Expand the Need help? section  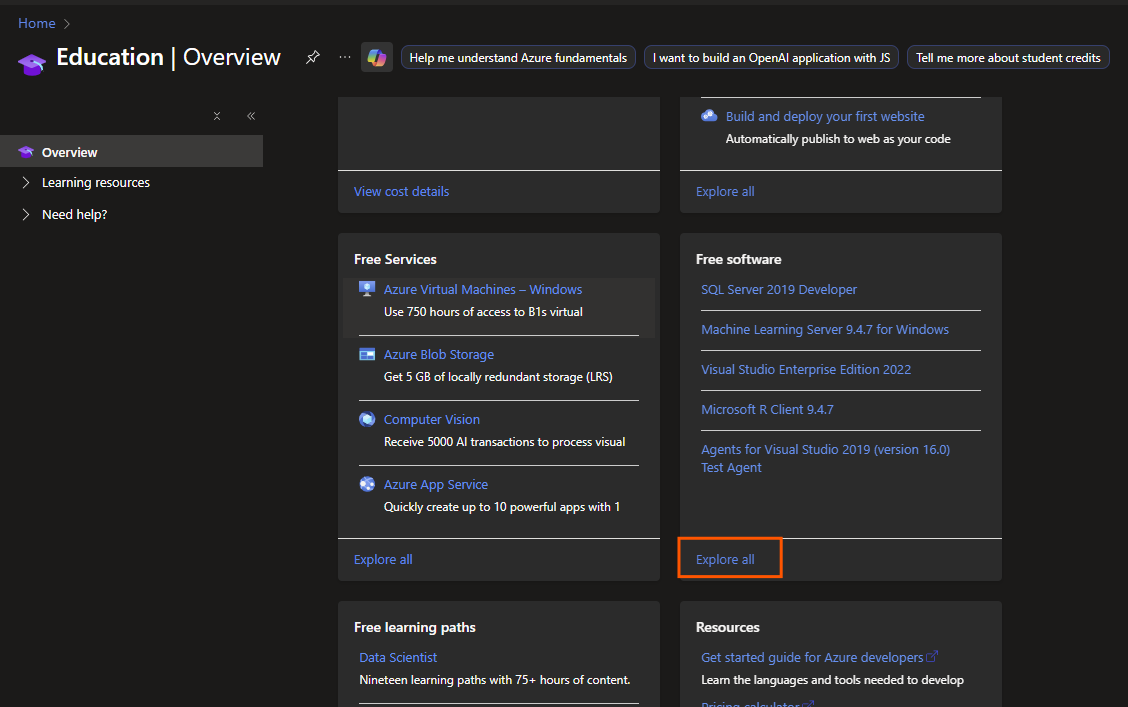click(26, 214)
